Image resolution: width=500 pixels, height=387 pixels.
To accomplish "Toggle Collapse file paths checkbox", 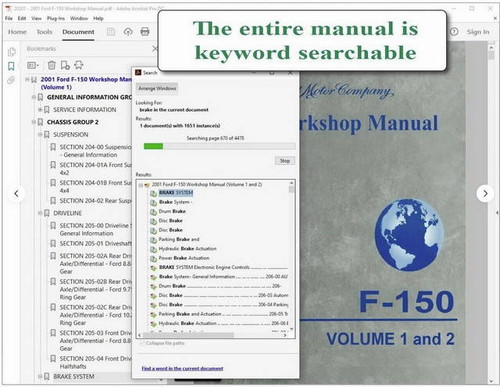I will (x=142, y=343).
